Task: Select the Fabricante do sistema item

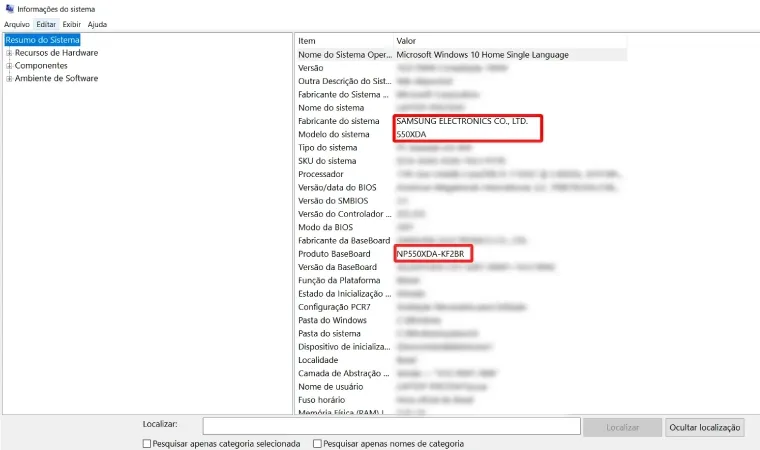Action: click(x=339, y=121)
